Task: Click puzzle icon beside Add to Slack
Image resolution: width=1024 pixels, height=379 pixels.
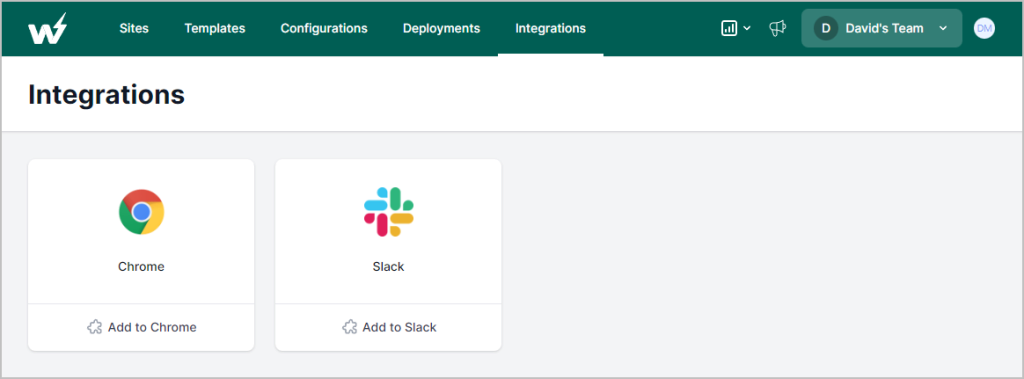Action: (349, 327)
